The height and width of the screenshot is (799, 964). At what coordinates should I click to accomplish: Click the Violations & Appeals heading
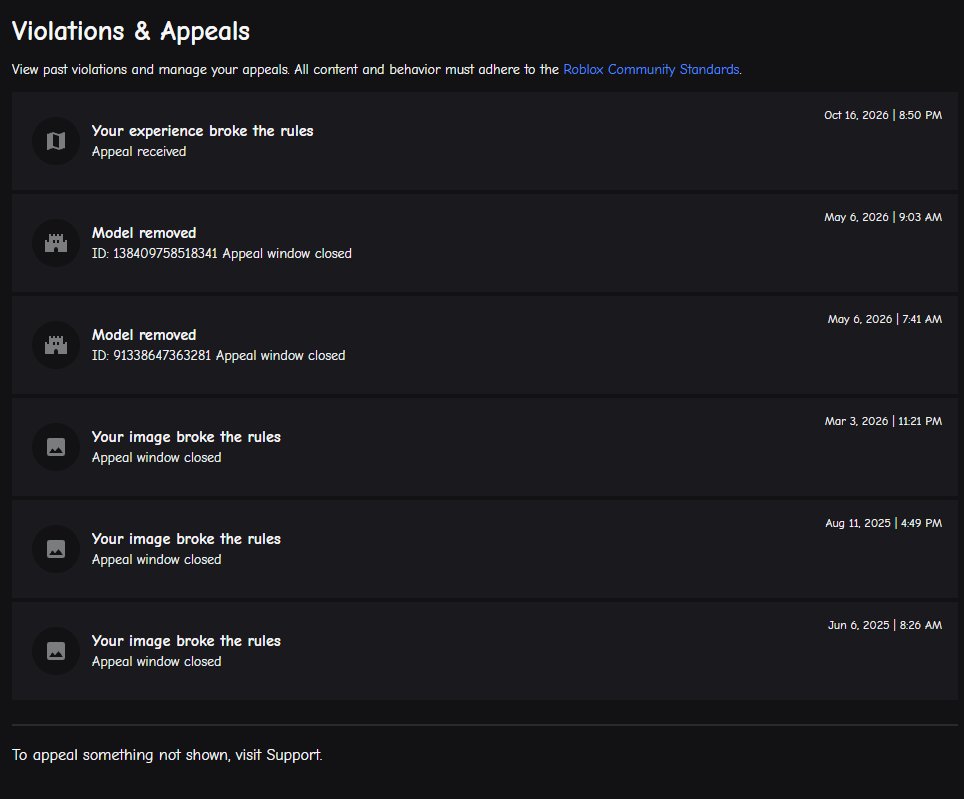point(131,31)
